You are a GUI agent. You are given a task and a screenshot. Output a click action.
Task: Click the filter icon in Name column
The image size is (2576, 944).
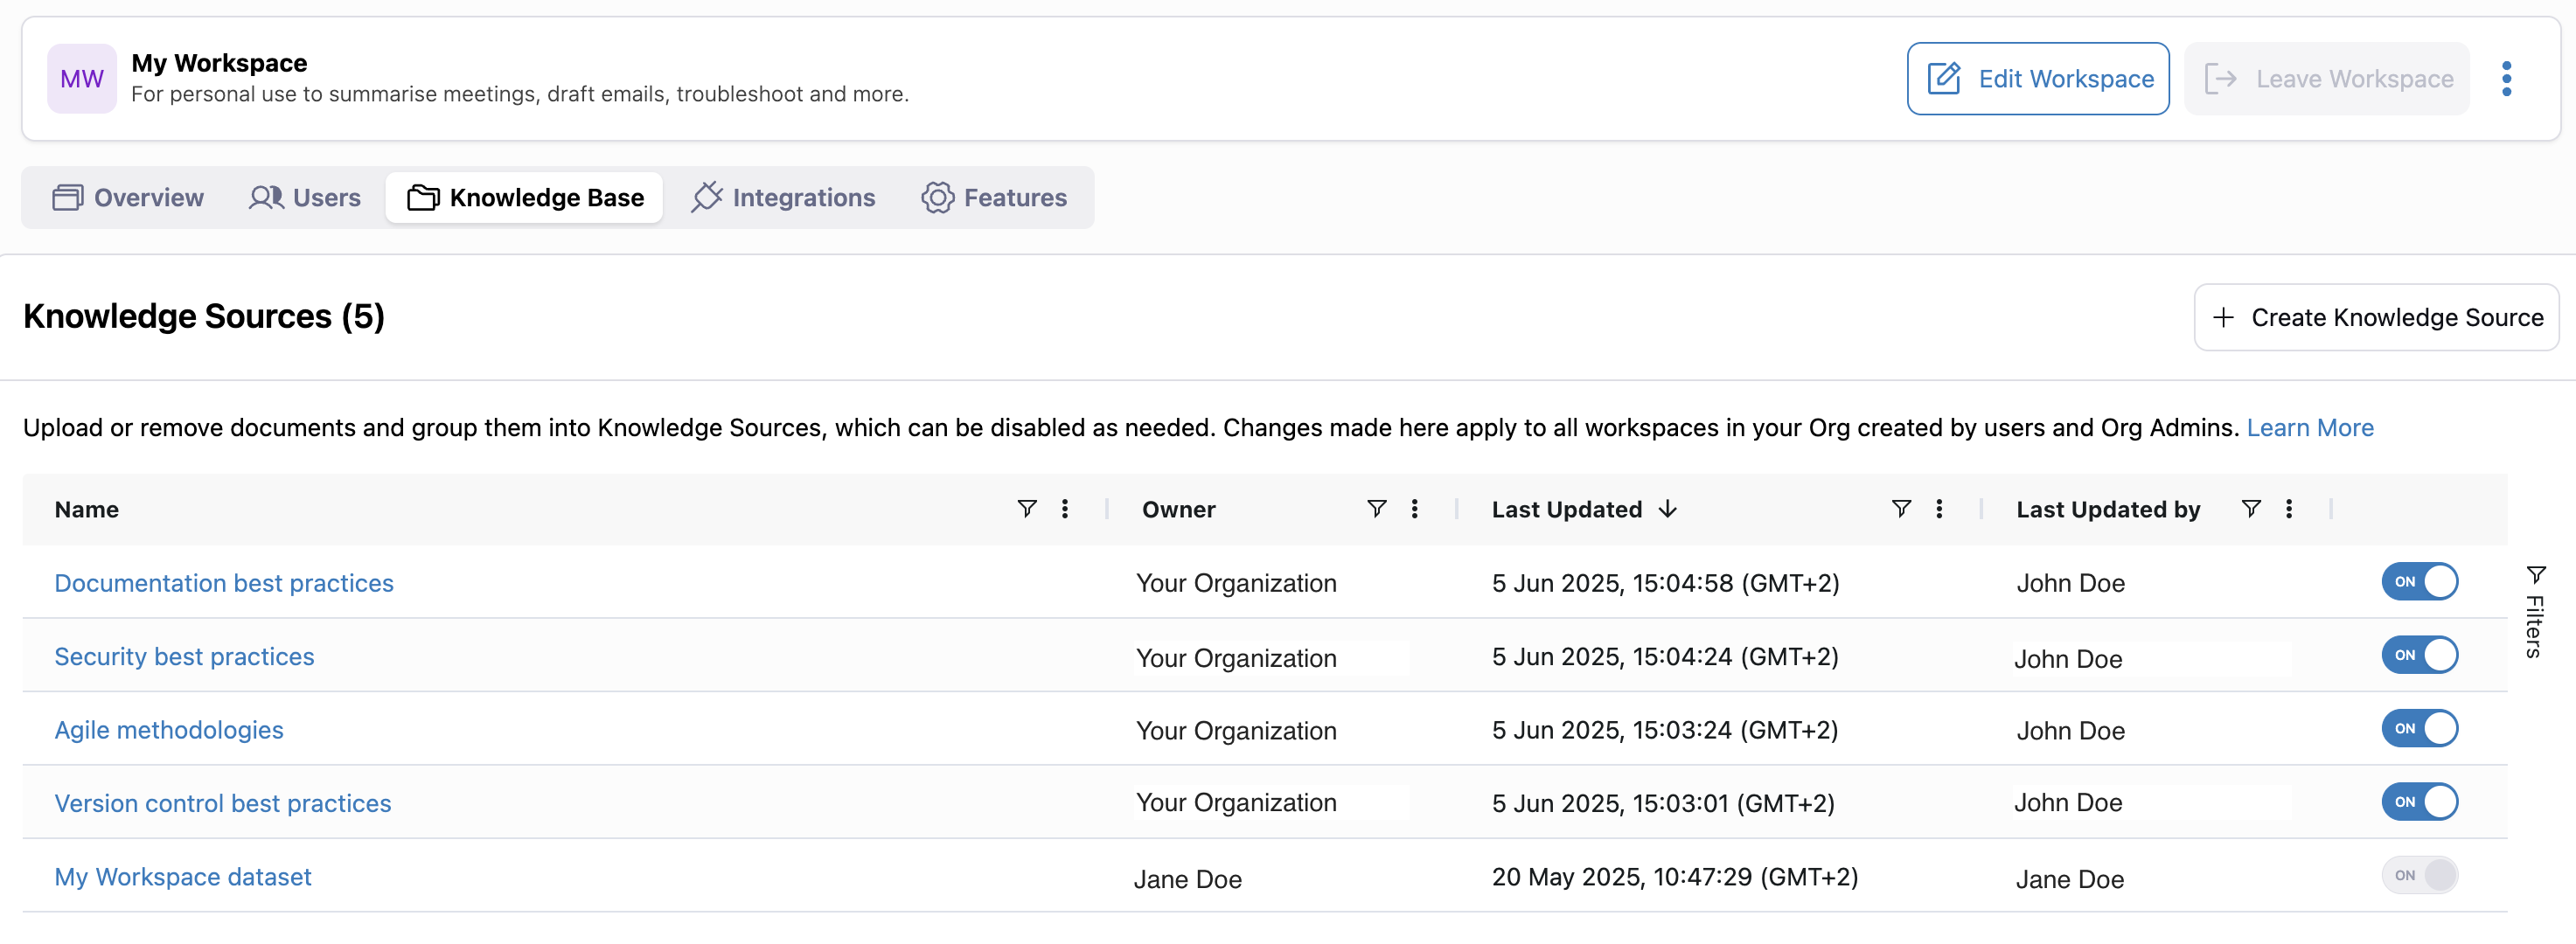tap(1026, 509)
